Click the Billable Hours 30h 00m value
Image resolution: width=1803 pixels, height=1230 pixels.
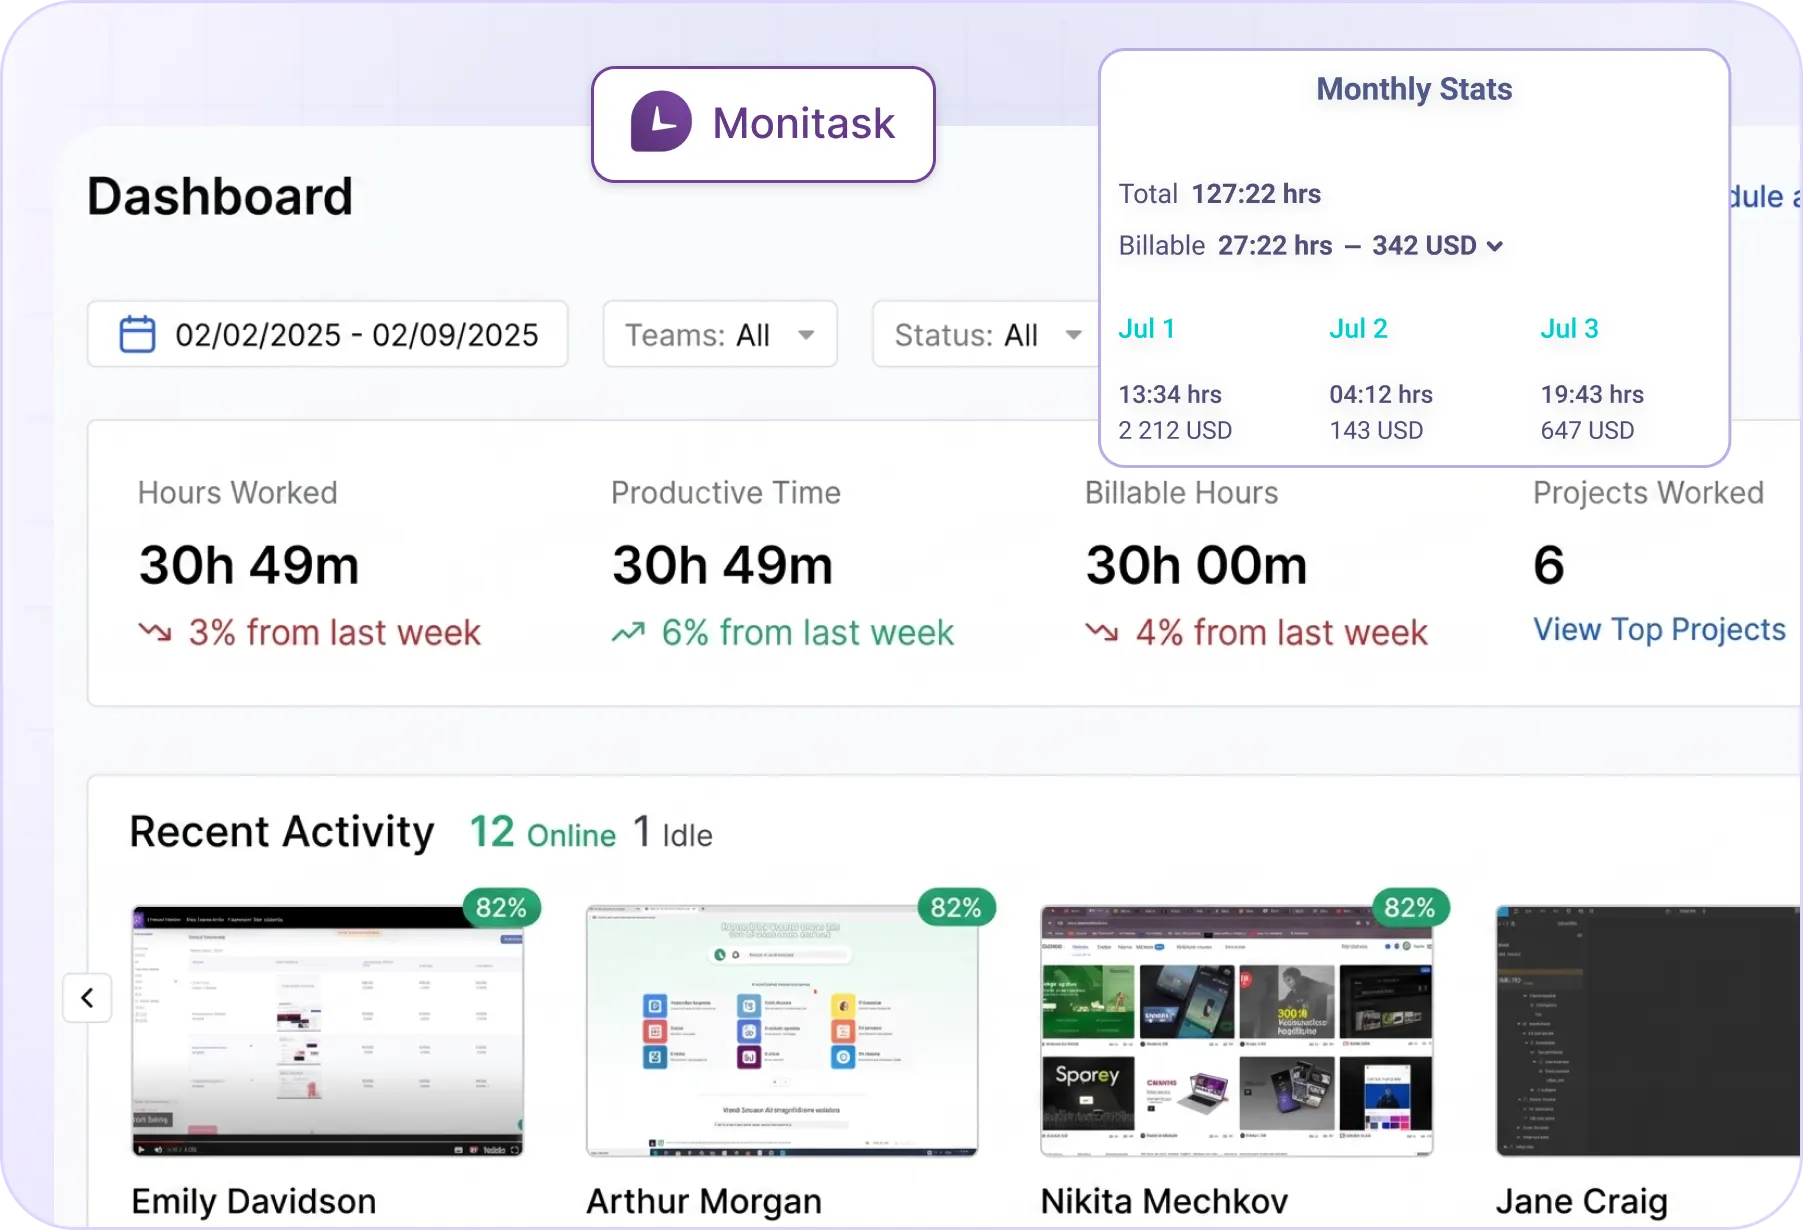[x=1196, y=565]
